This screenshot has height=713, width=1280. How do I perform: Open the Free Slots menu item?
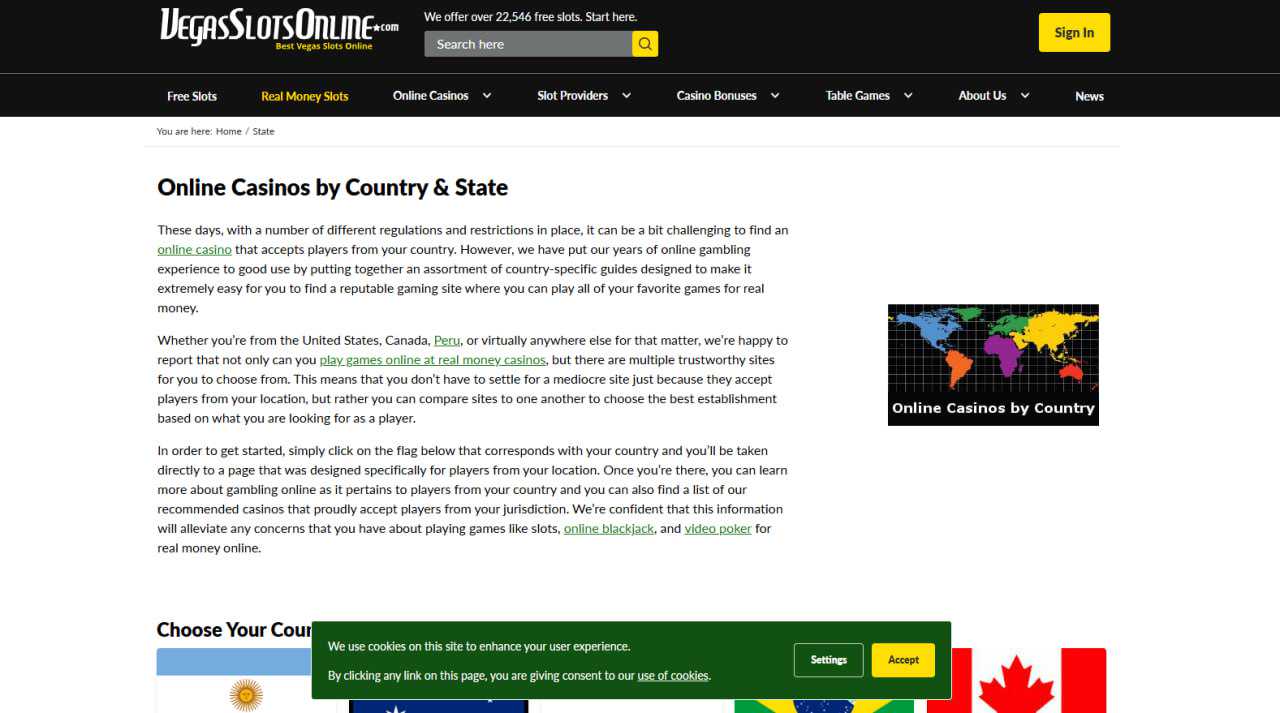[x=192, y=96]
